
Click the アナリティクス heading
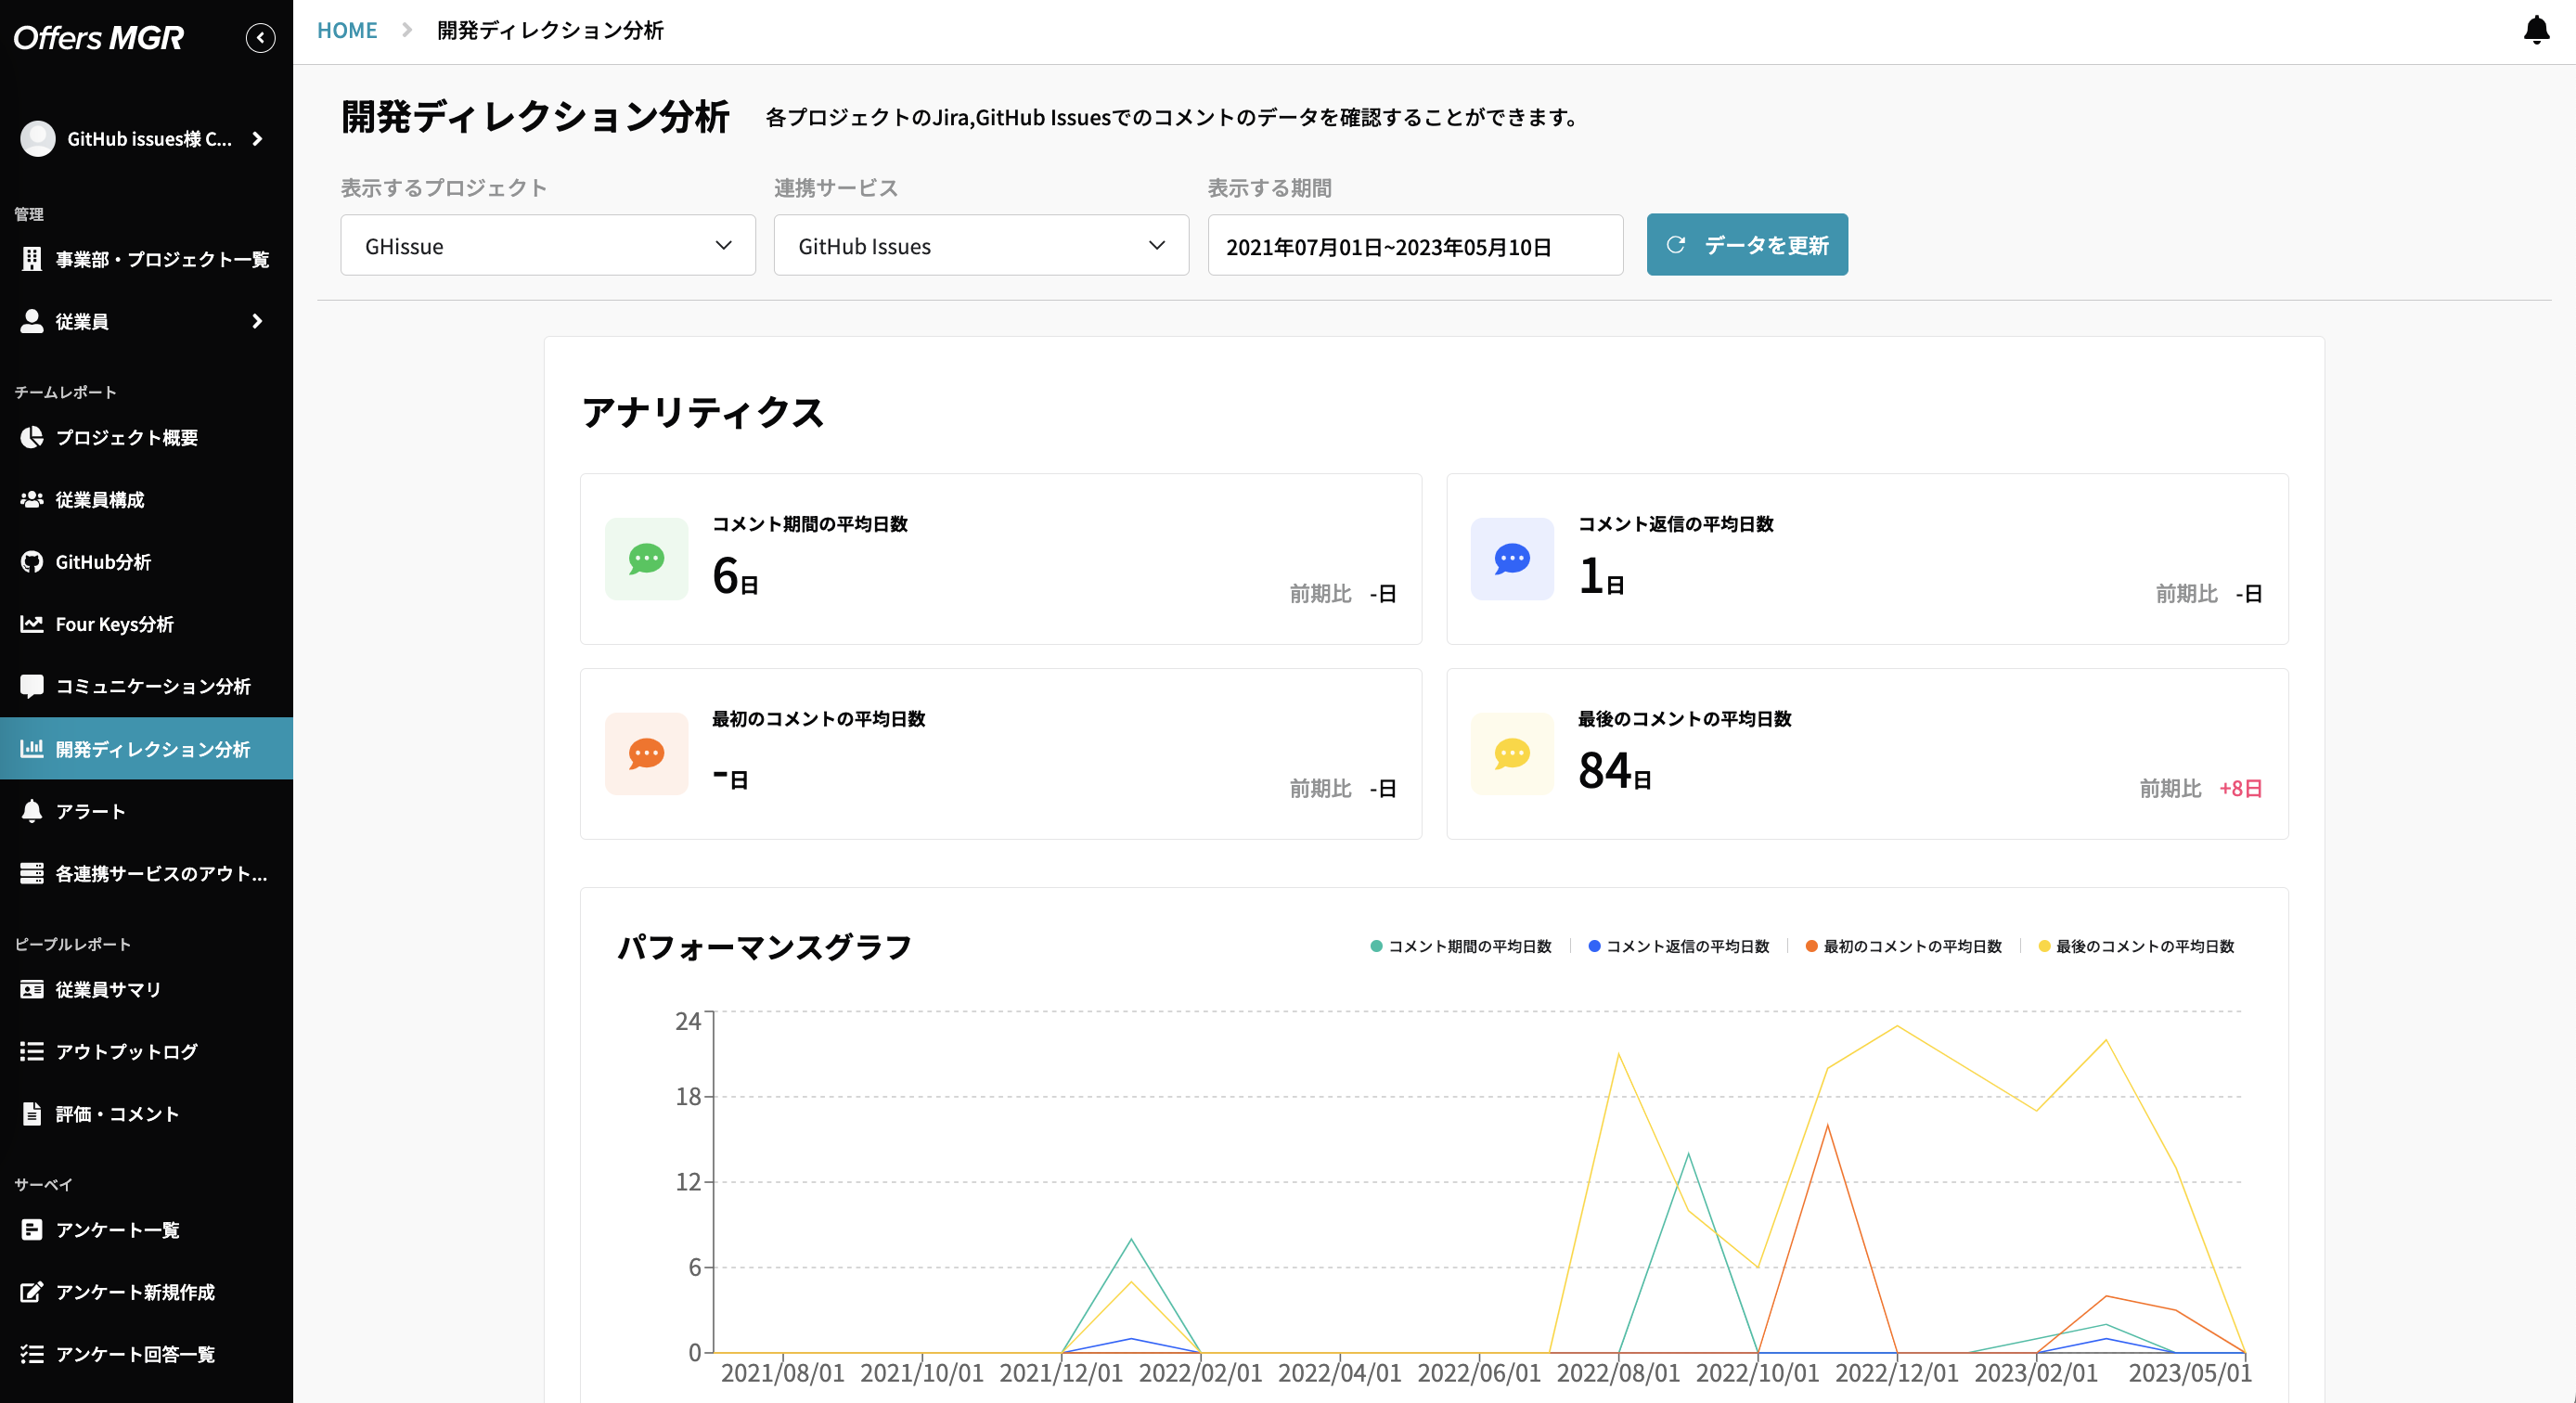pyautogui.click(x=703, y=412)
